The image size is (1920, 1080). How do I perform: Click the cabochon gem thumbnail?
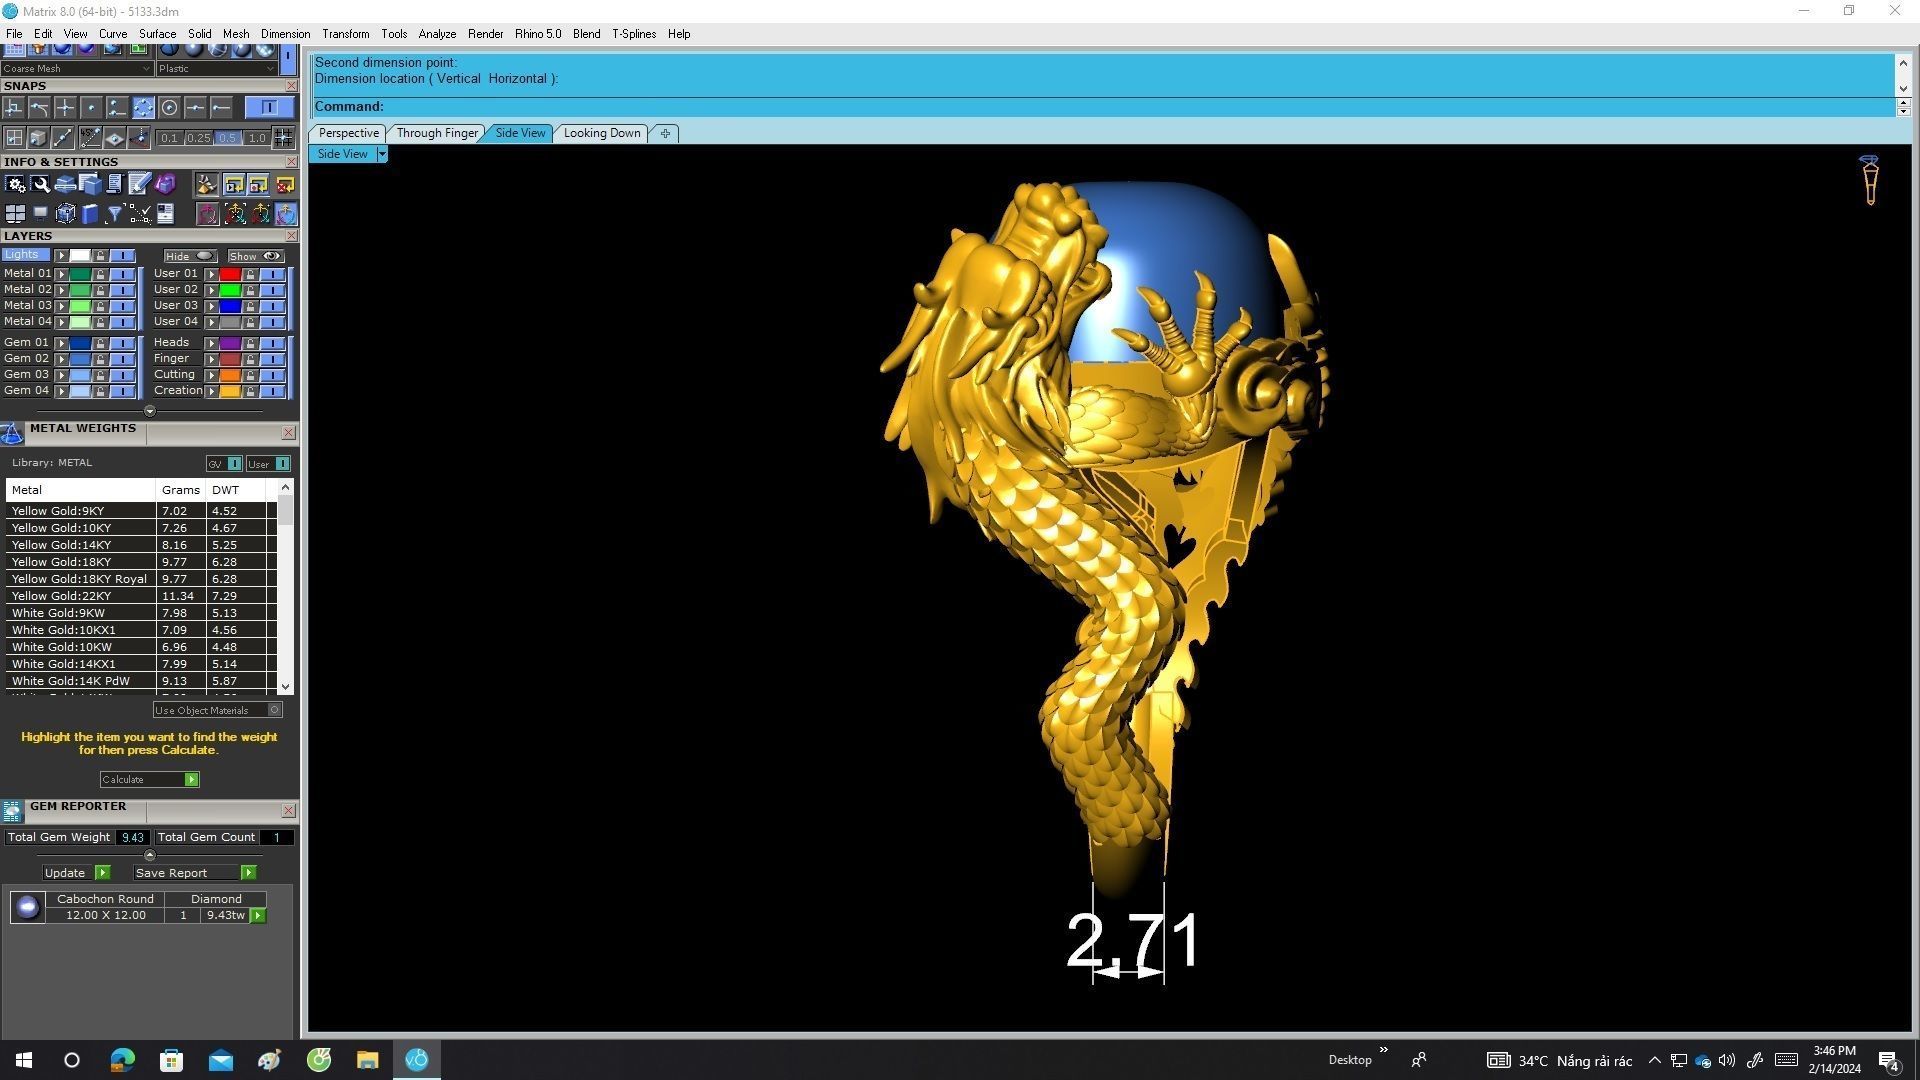click(27, 907)
